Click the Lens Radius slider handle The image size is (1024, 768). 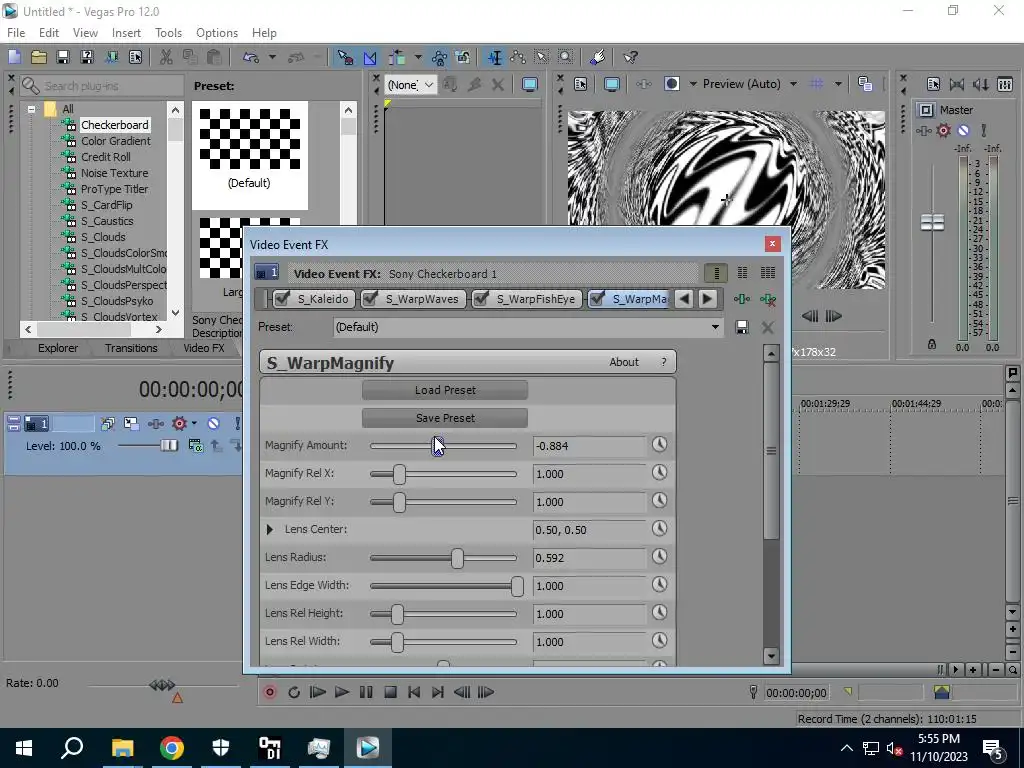(x=457, y=558)
